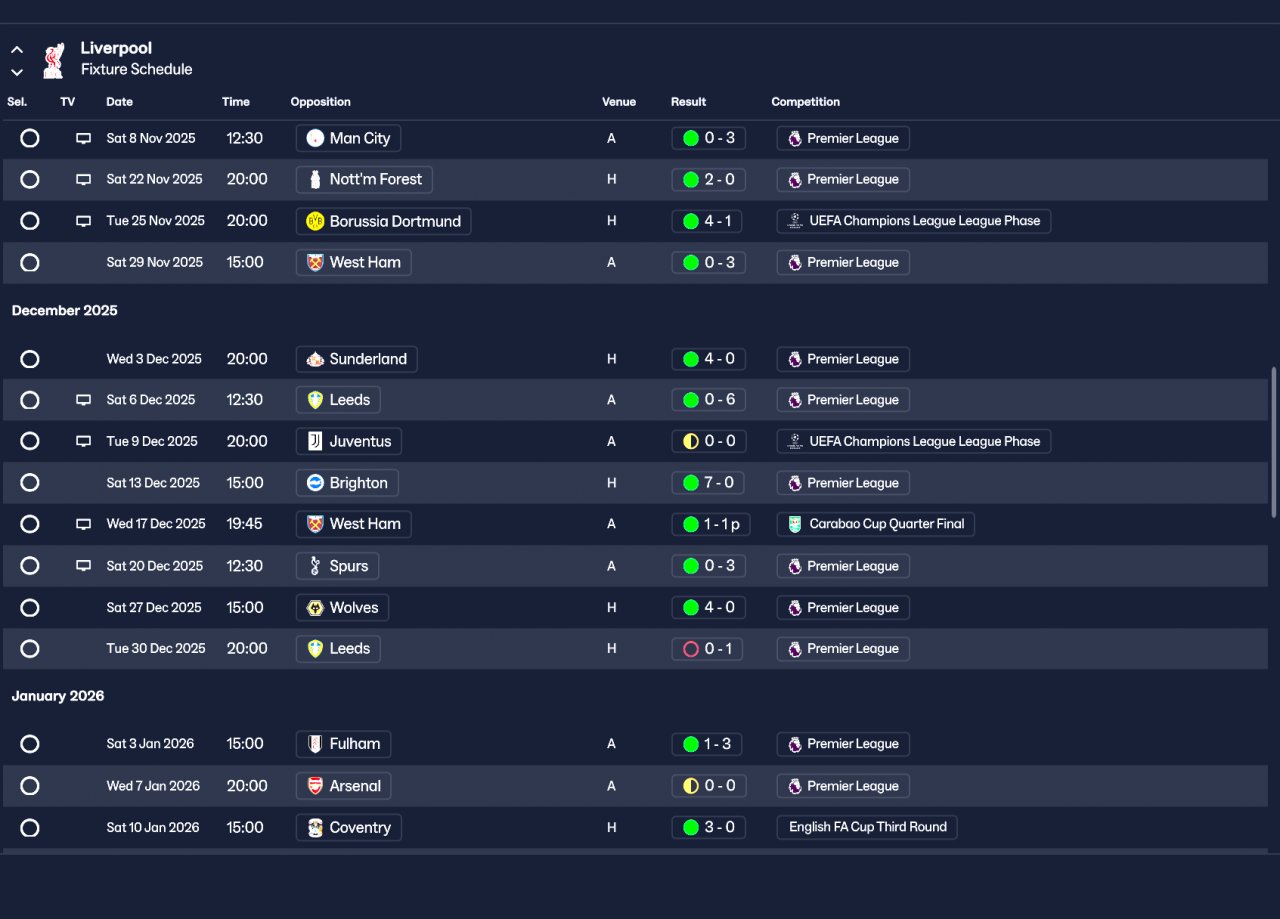
Task: Click the Carabao Cup competition icon
Action: click(x=795, y=524)
